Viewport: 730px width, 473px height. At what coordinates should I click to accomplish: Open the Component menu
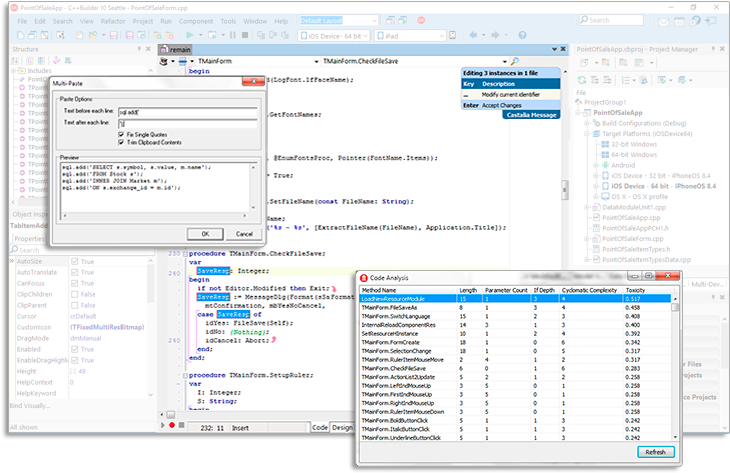click(196, 21)
